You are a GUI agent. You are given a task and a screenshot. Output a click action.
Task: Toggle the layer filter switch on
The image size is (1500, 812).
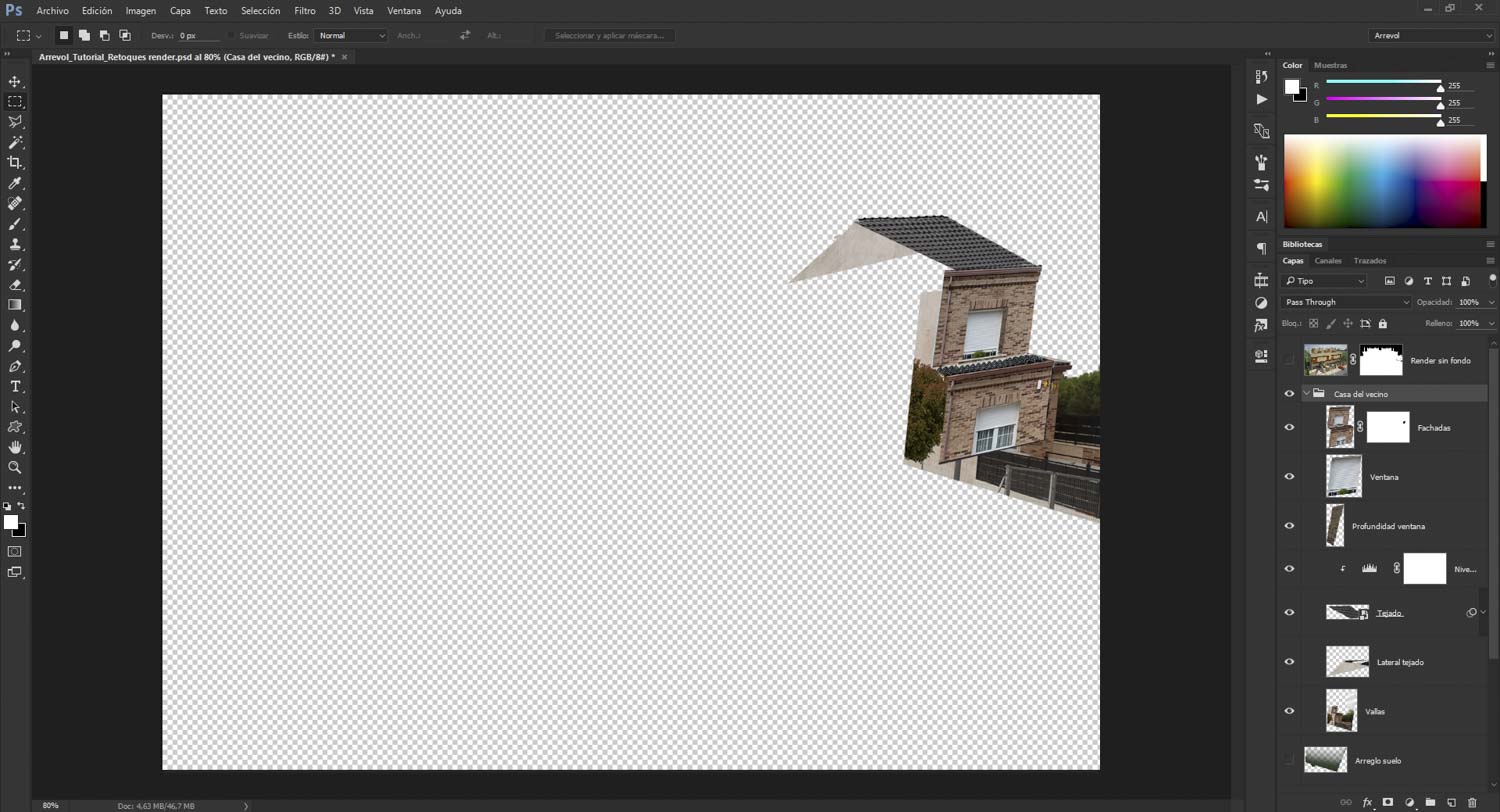tap(1492, 280)
